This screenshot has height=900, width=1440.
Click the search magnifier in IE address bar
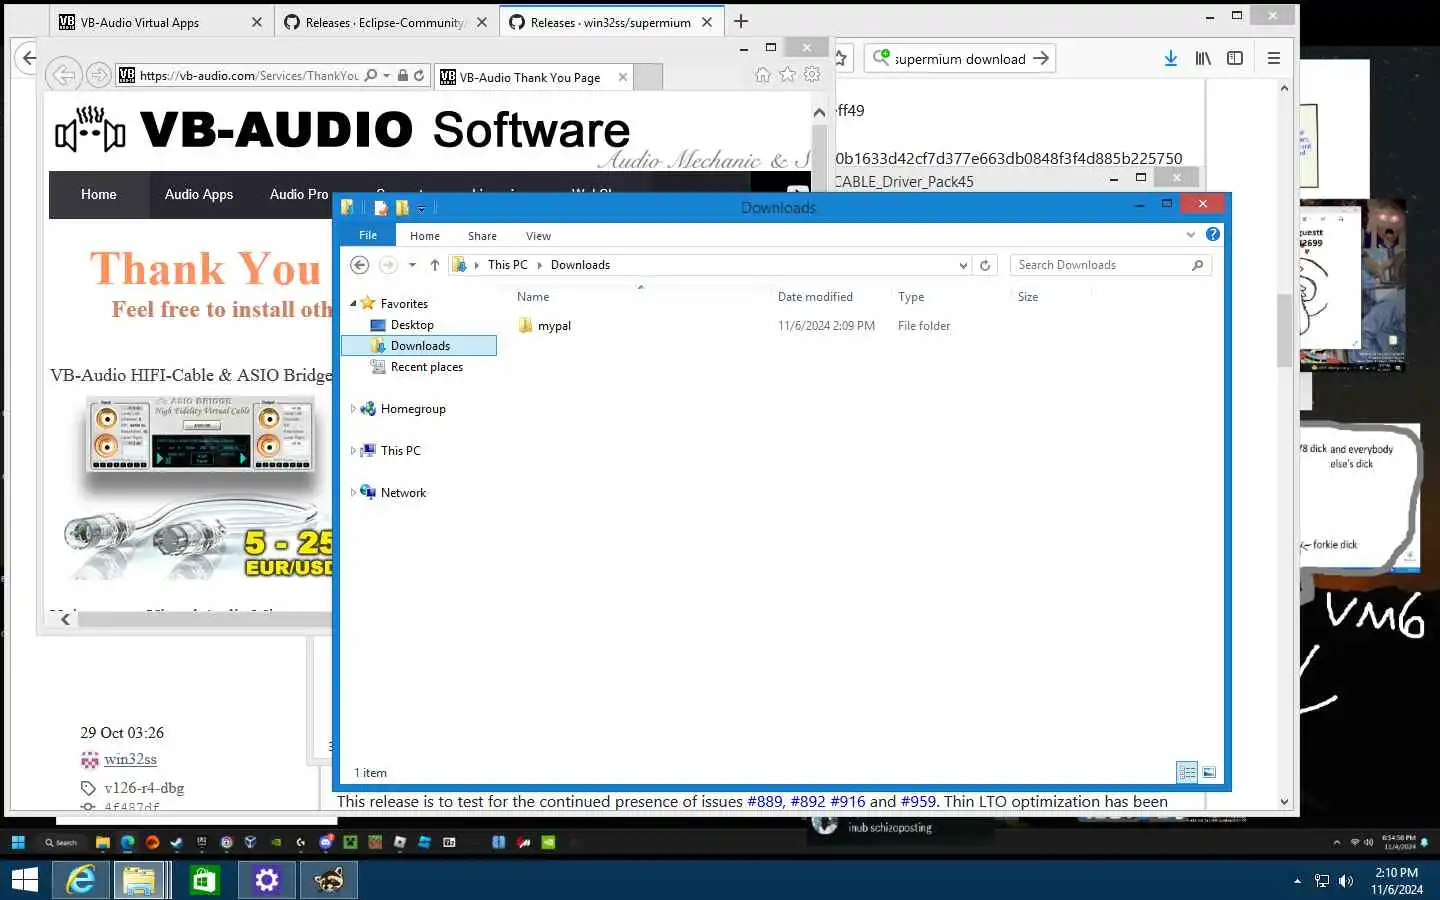[x=371, y=75]
